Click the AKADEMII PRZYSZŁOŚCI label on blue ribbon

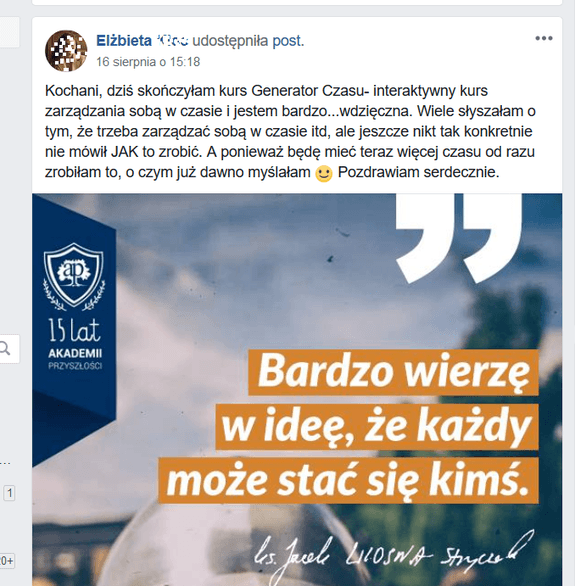point(75,358)
